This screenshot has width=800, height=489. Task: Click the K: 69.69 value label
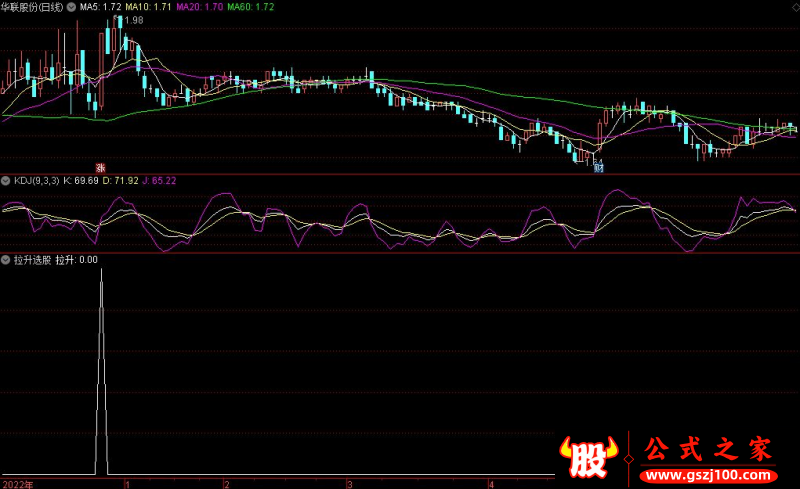pos(81,181)
